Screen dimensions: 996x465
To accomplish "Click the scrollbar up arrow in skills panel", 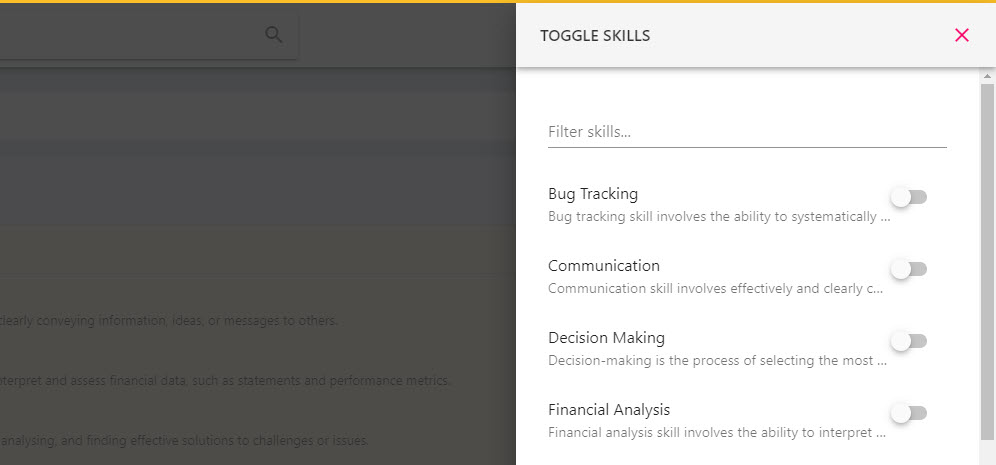I will (x=987, y=76).
